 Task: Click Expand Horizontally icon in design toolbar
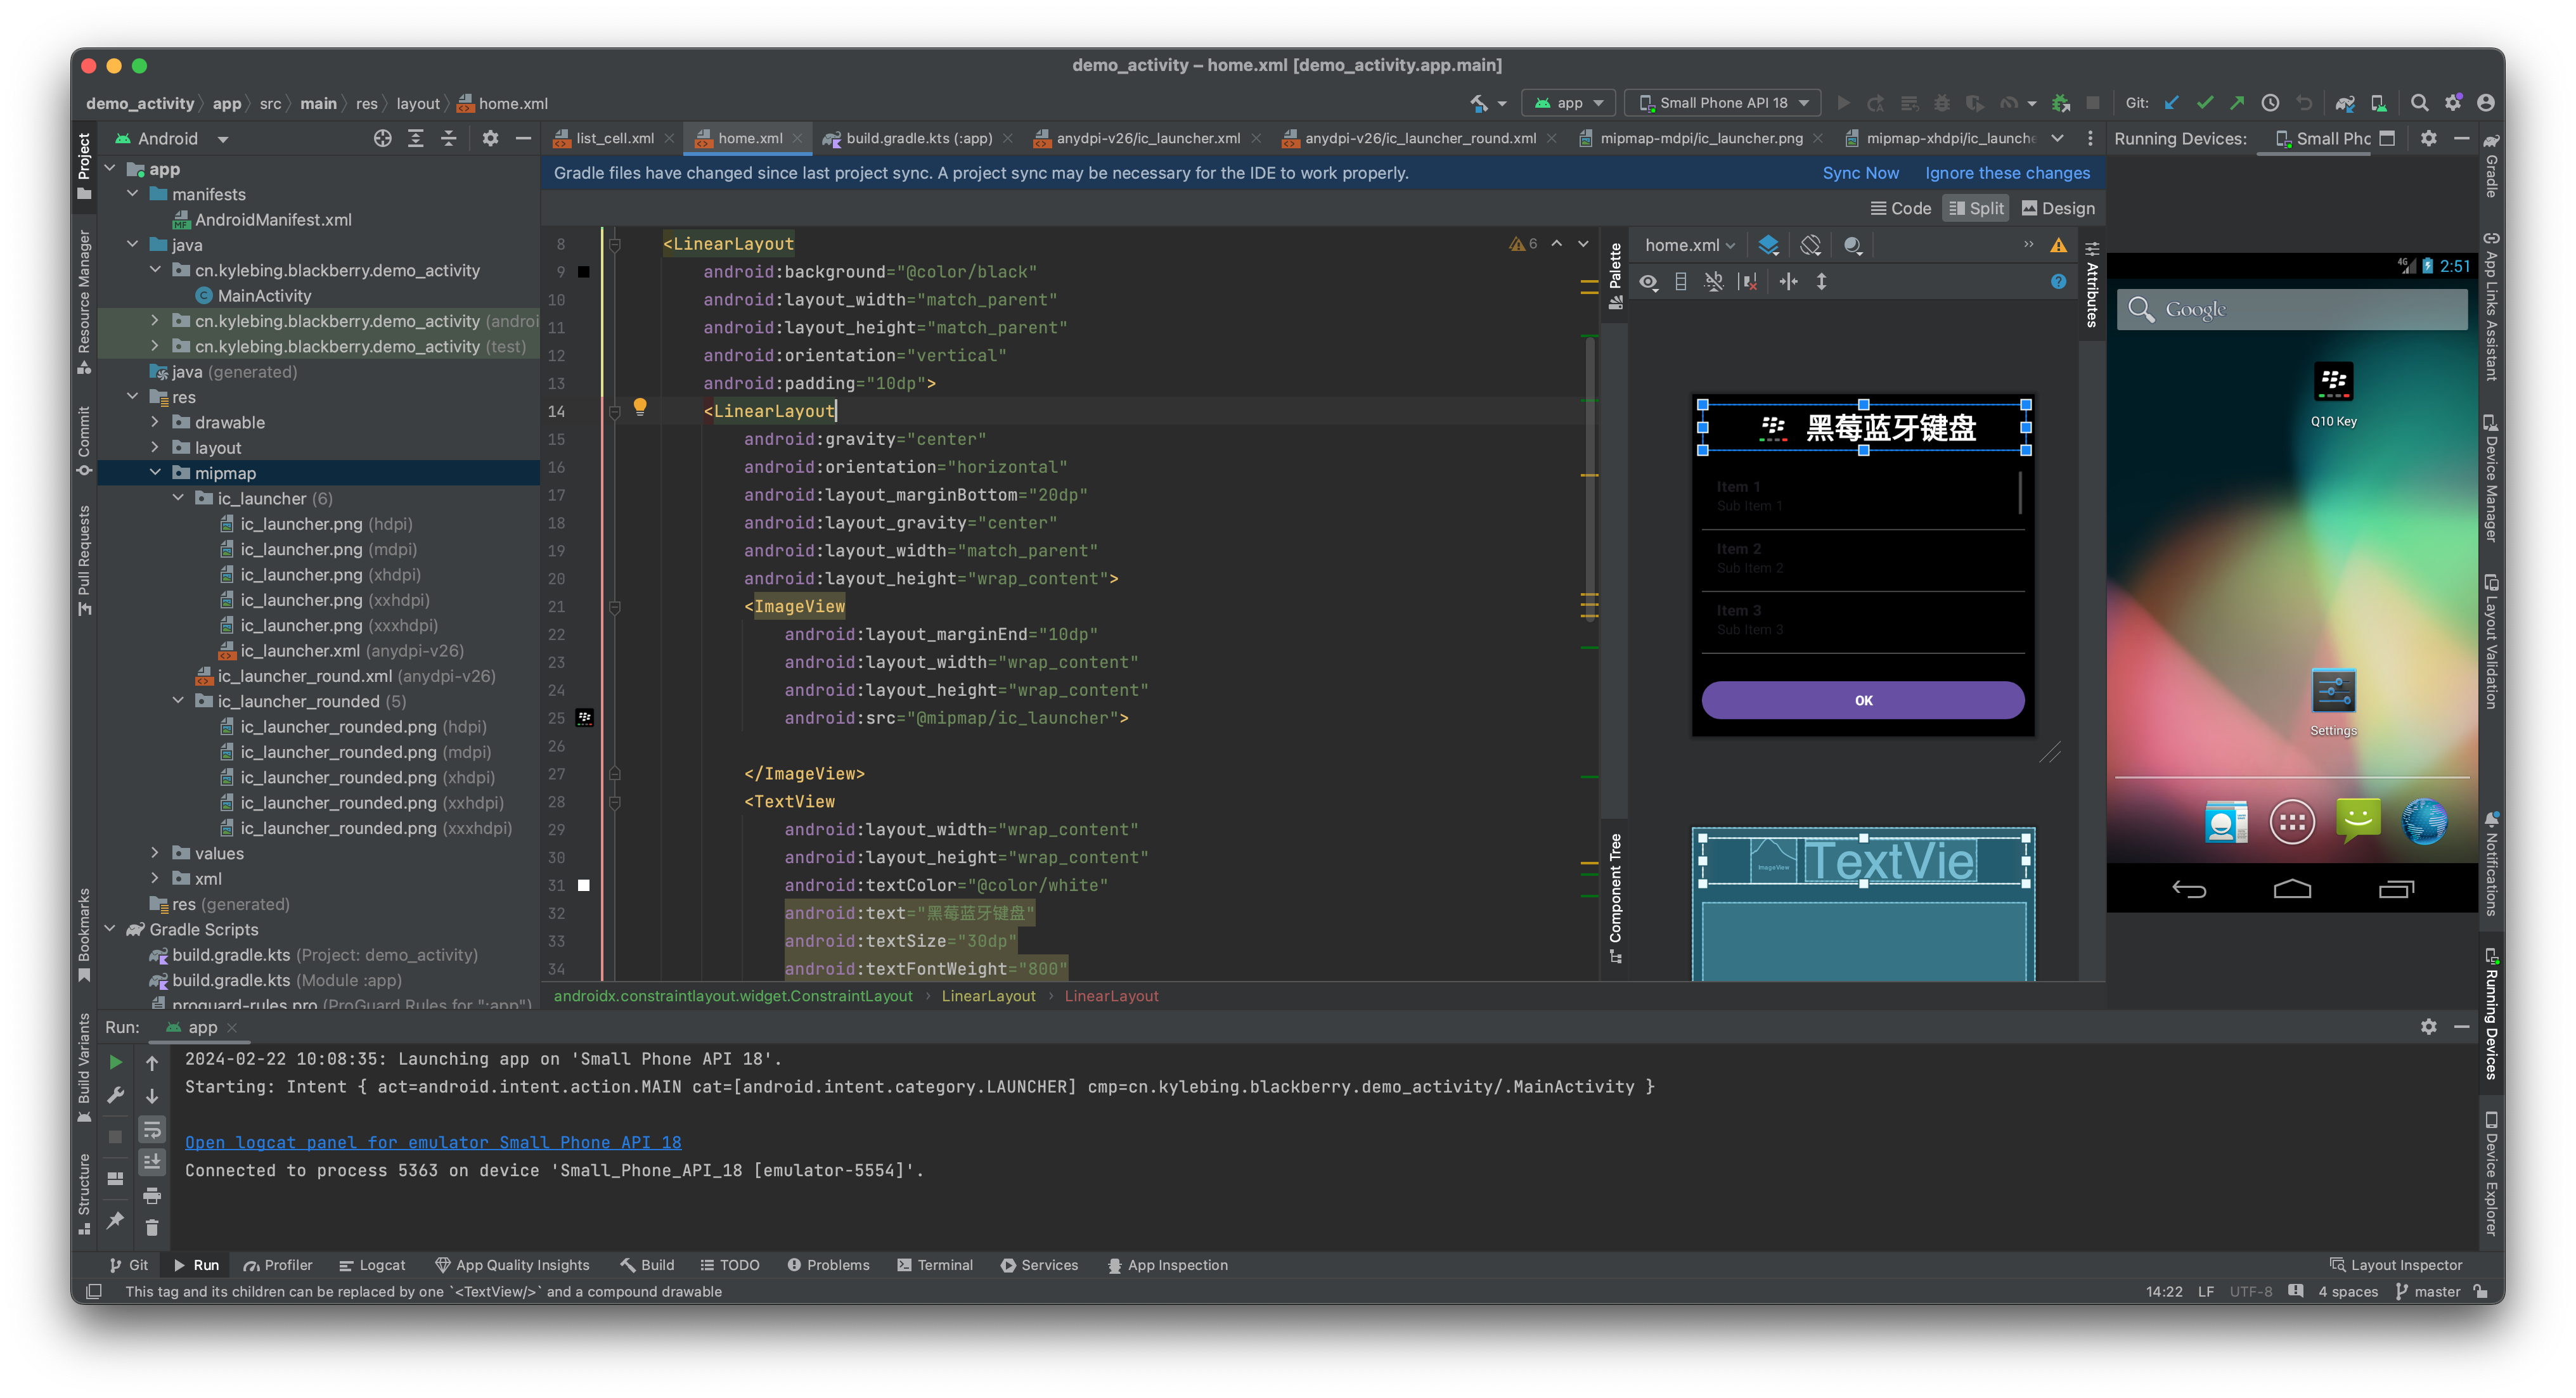[x=1788, y=282]
